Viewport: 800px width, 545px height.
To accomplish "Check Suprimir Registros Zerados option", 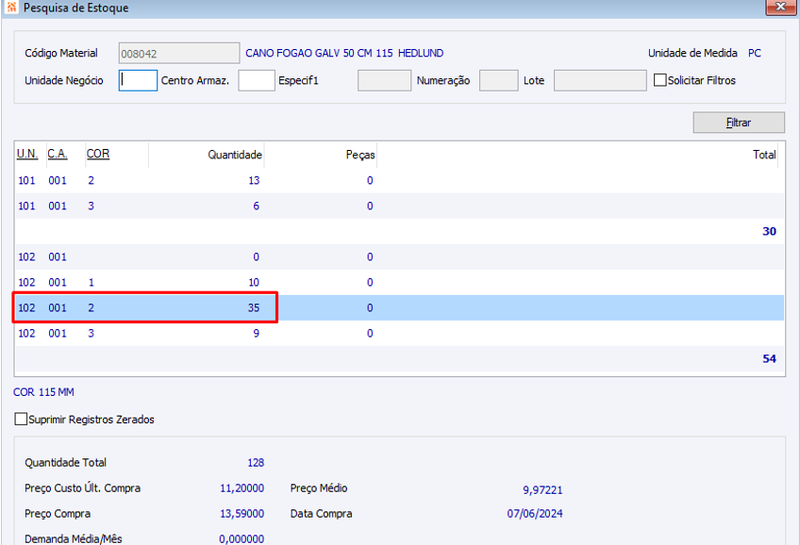I will tap(21, 419).
